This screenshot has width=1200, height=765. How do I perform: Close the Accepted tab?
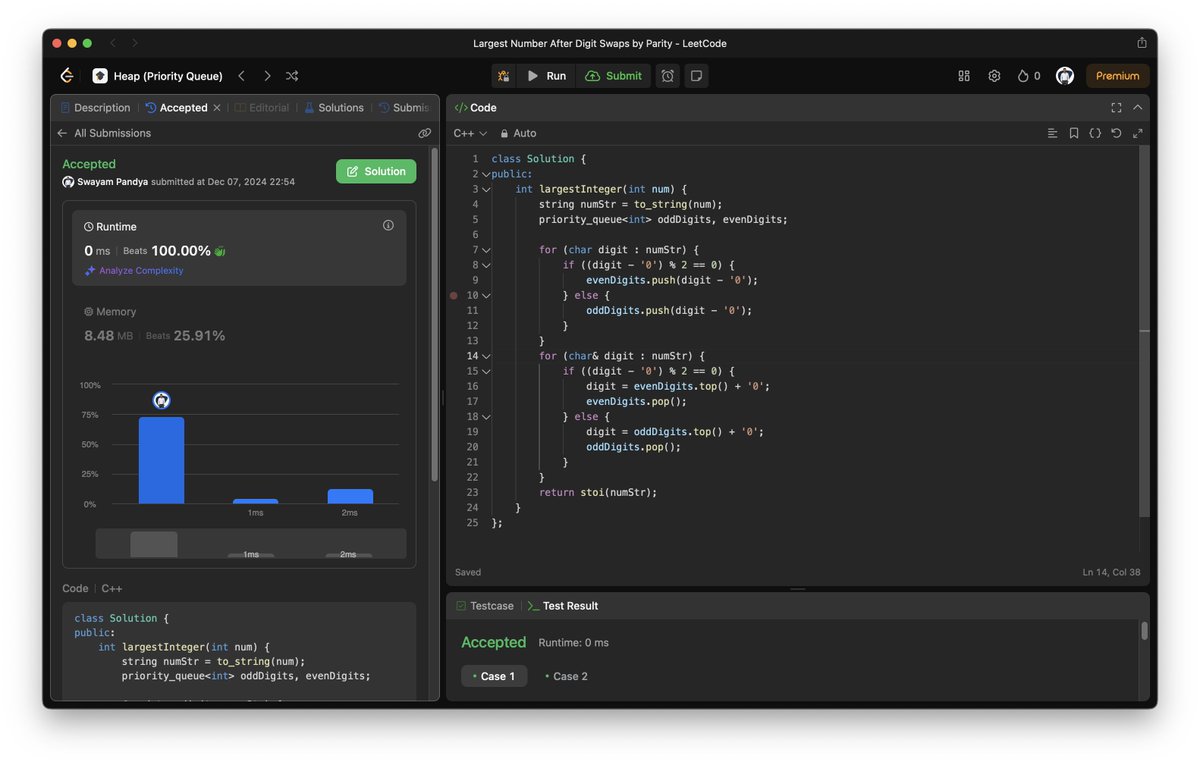pos(216,108)
